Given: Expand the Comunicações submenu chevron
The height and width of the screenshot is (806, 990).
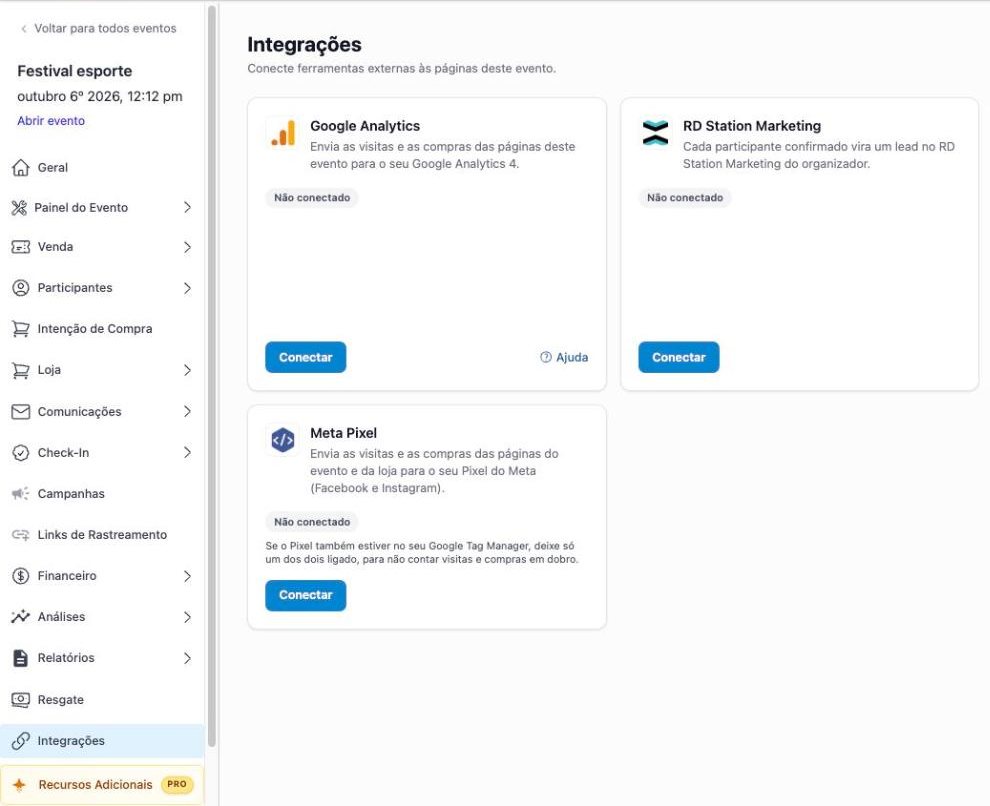Looking at the screenshot, I should coord(187,412).
